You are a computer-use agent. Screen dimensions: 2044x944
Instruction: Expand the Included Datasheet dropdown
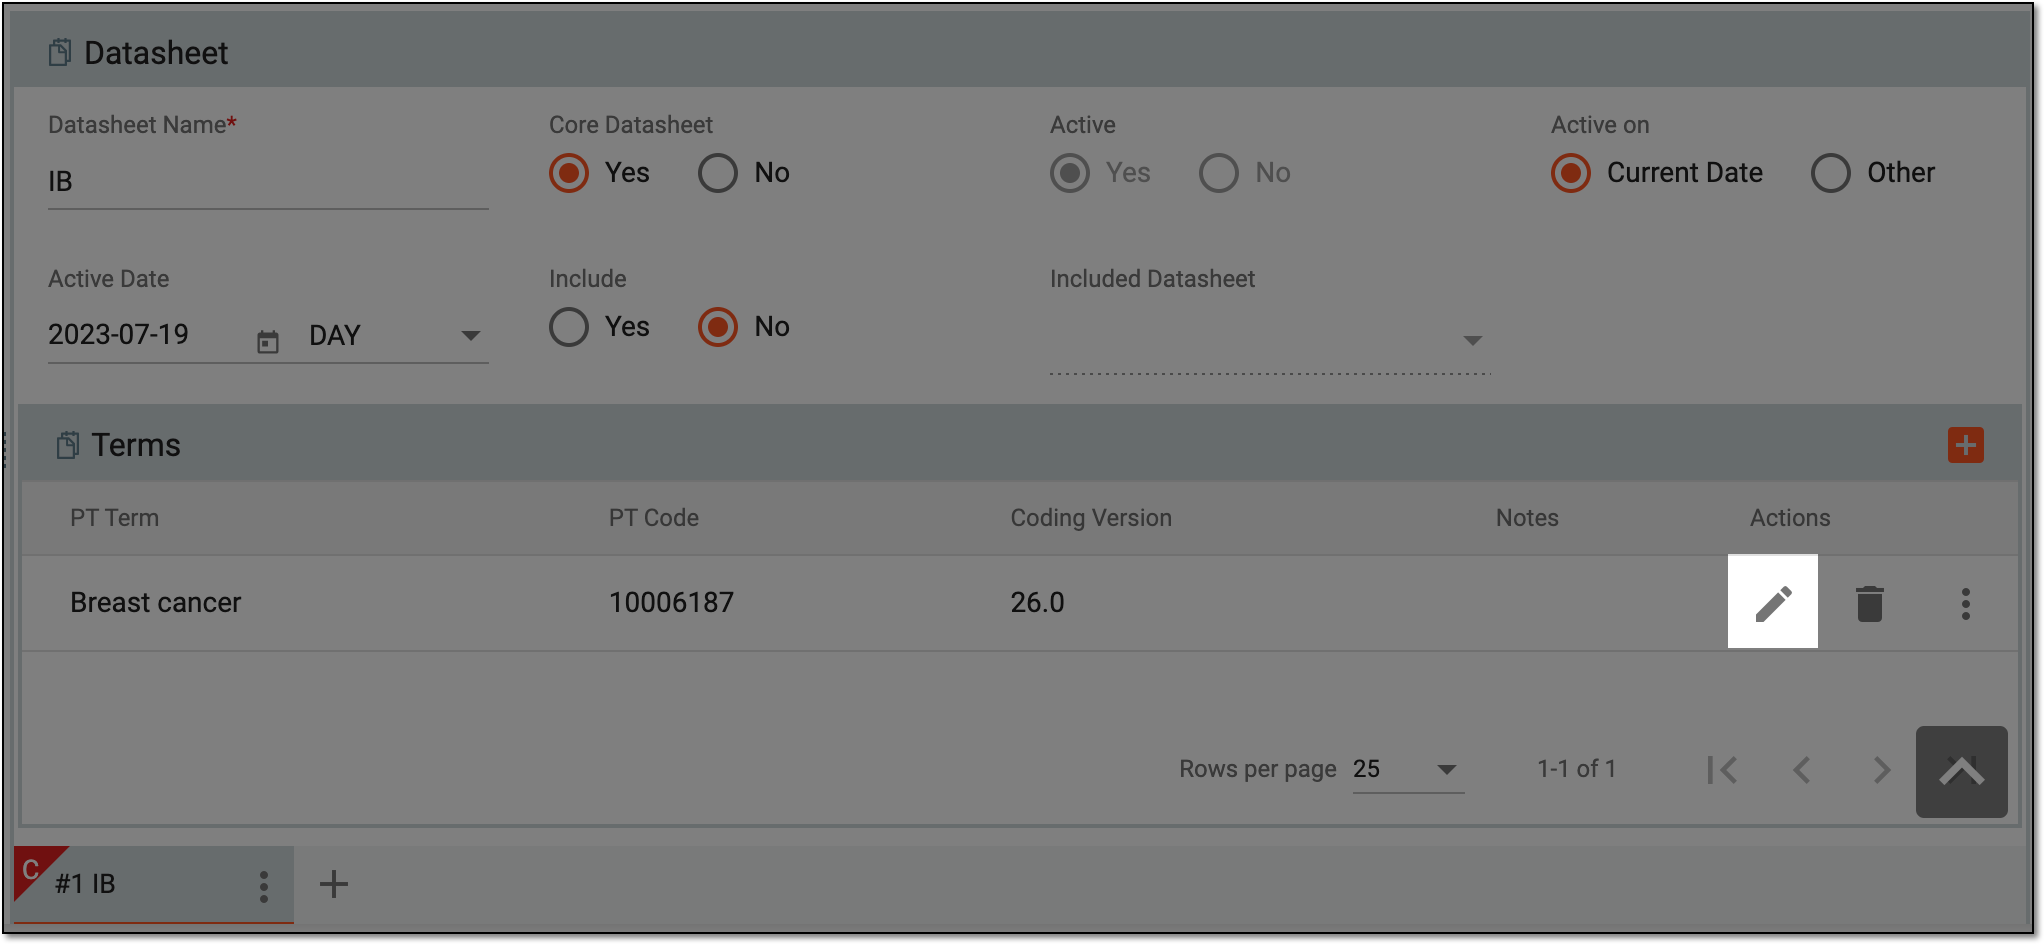tap(1270, 340)
